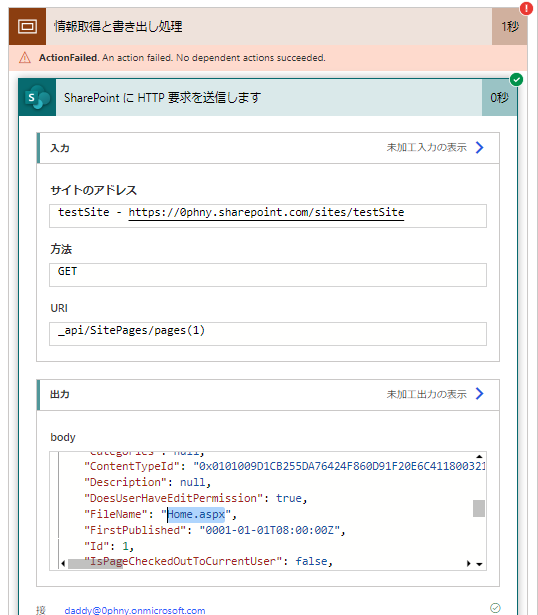Click the "FirstPublished" timestamp value
Screen dimensions: 538x615
pyautogui.click(x=270, y=530)
